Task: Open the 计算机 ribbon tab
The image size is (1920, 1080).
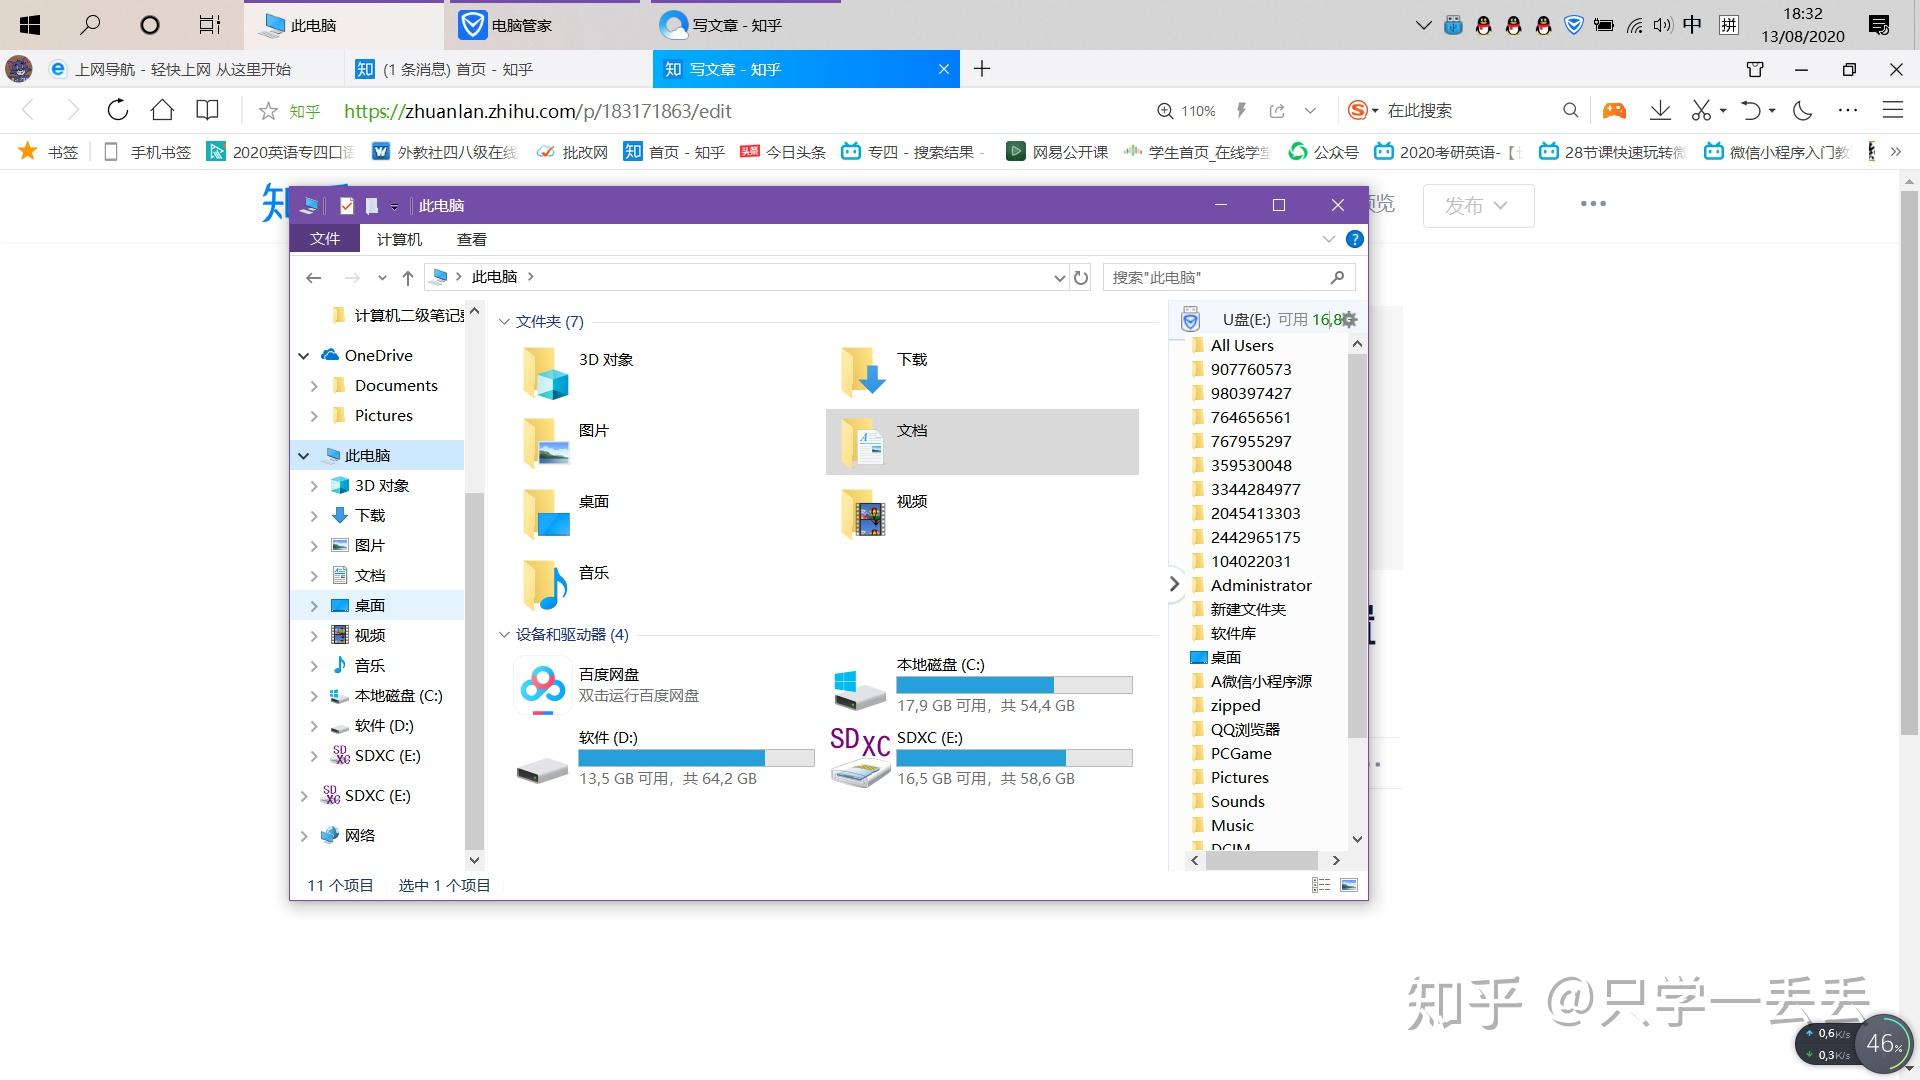Action: tap(399, 239)
